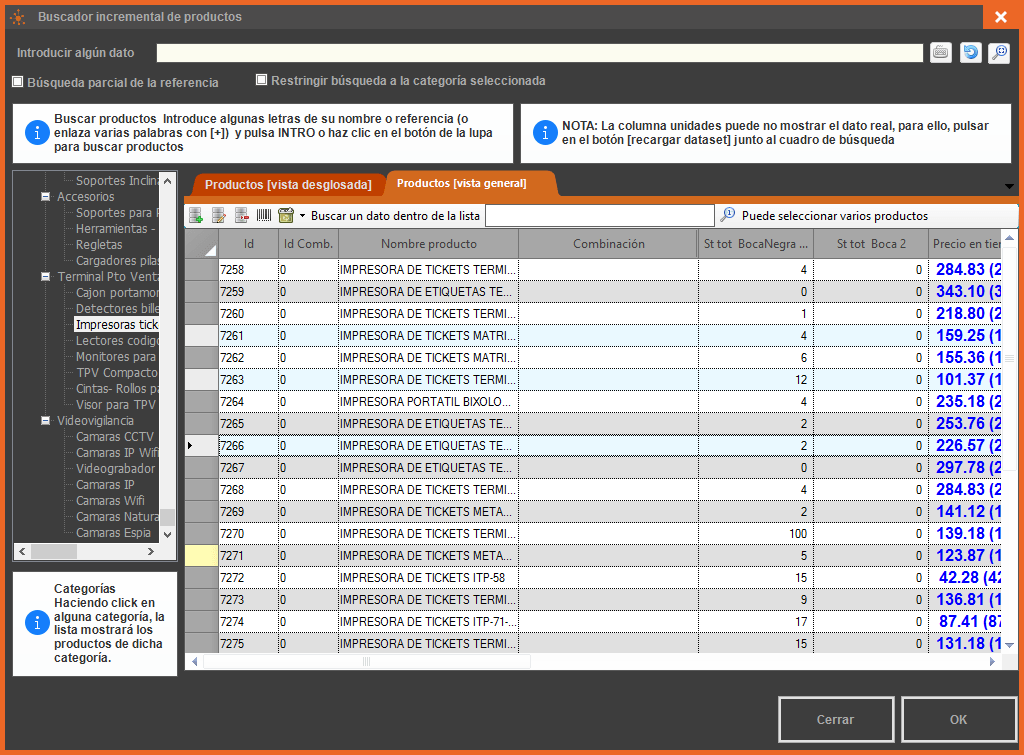The height and width of the screenshot is (755, 1024).
Task: Switch to 'Productos [vista desglosada]' tab
Action: (288, 185)
